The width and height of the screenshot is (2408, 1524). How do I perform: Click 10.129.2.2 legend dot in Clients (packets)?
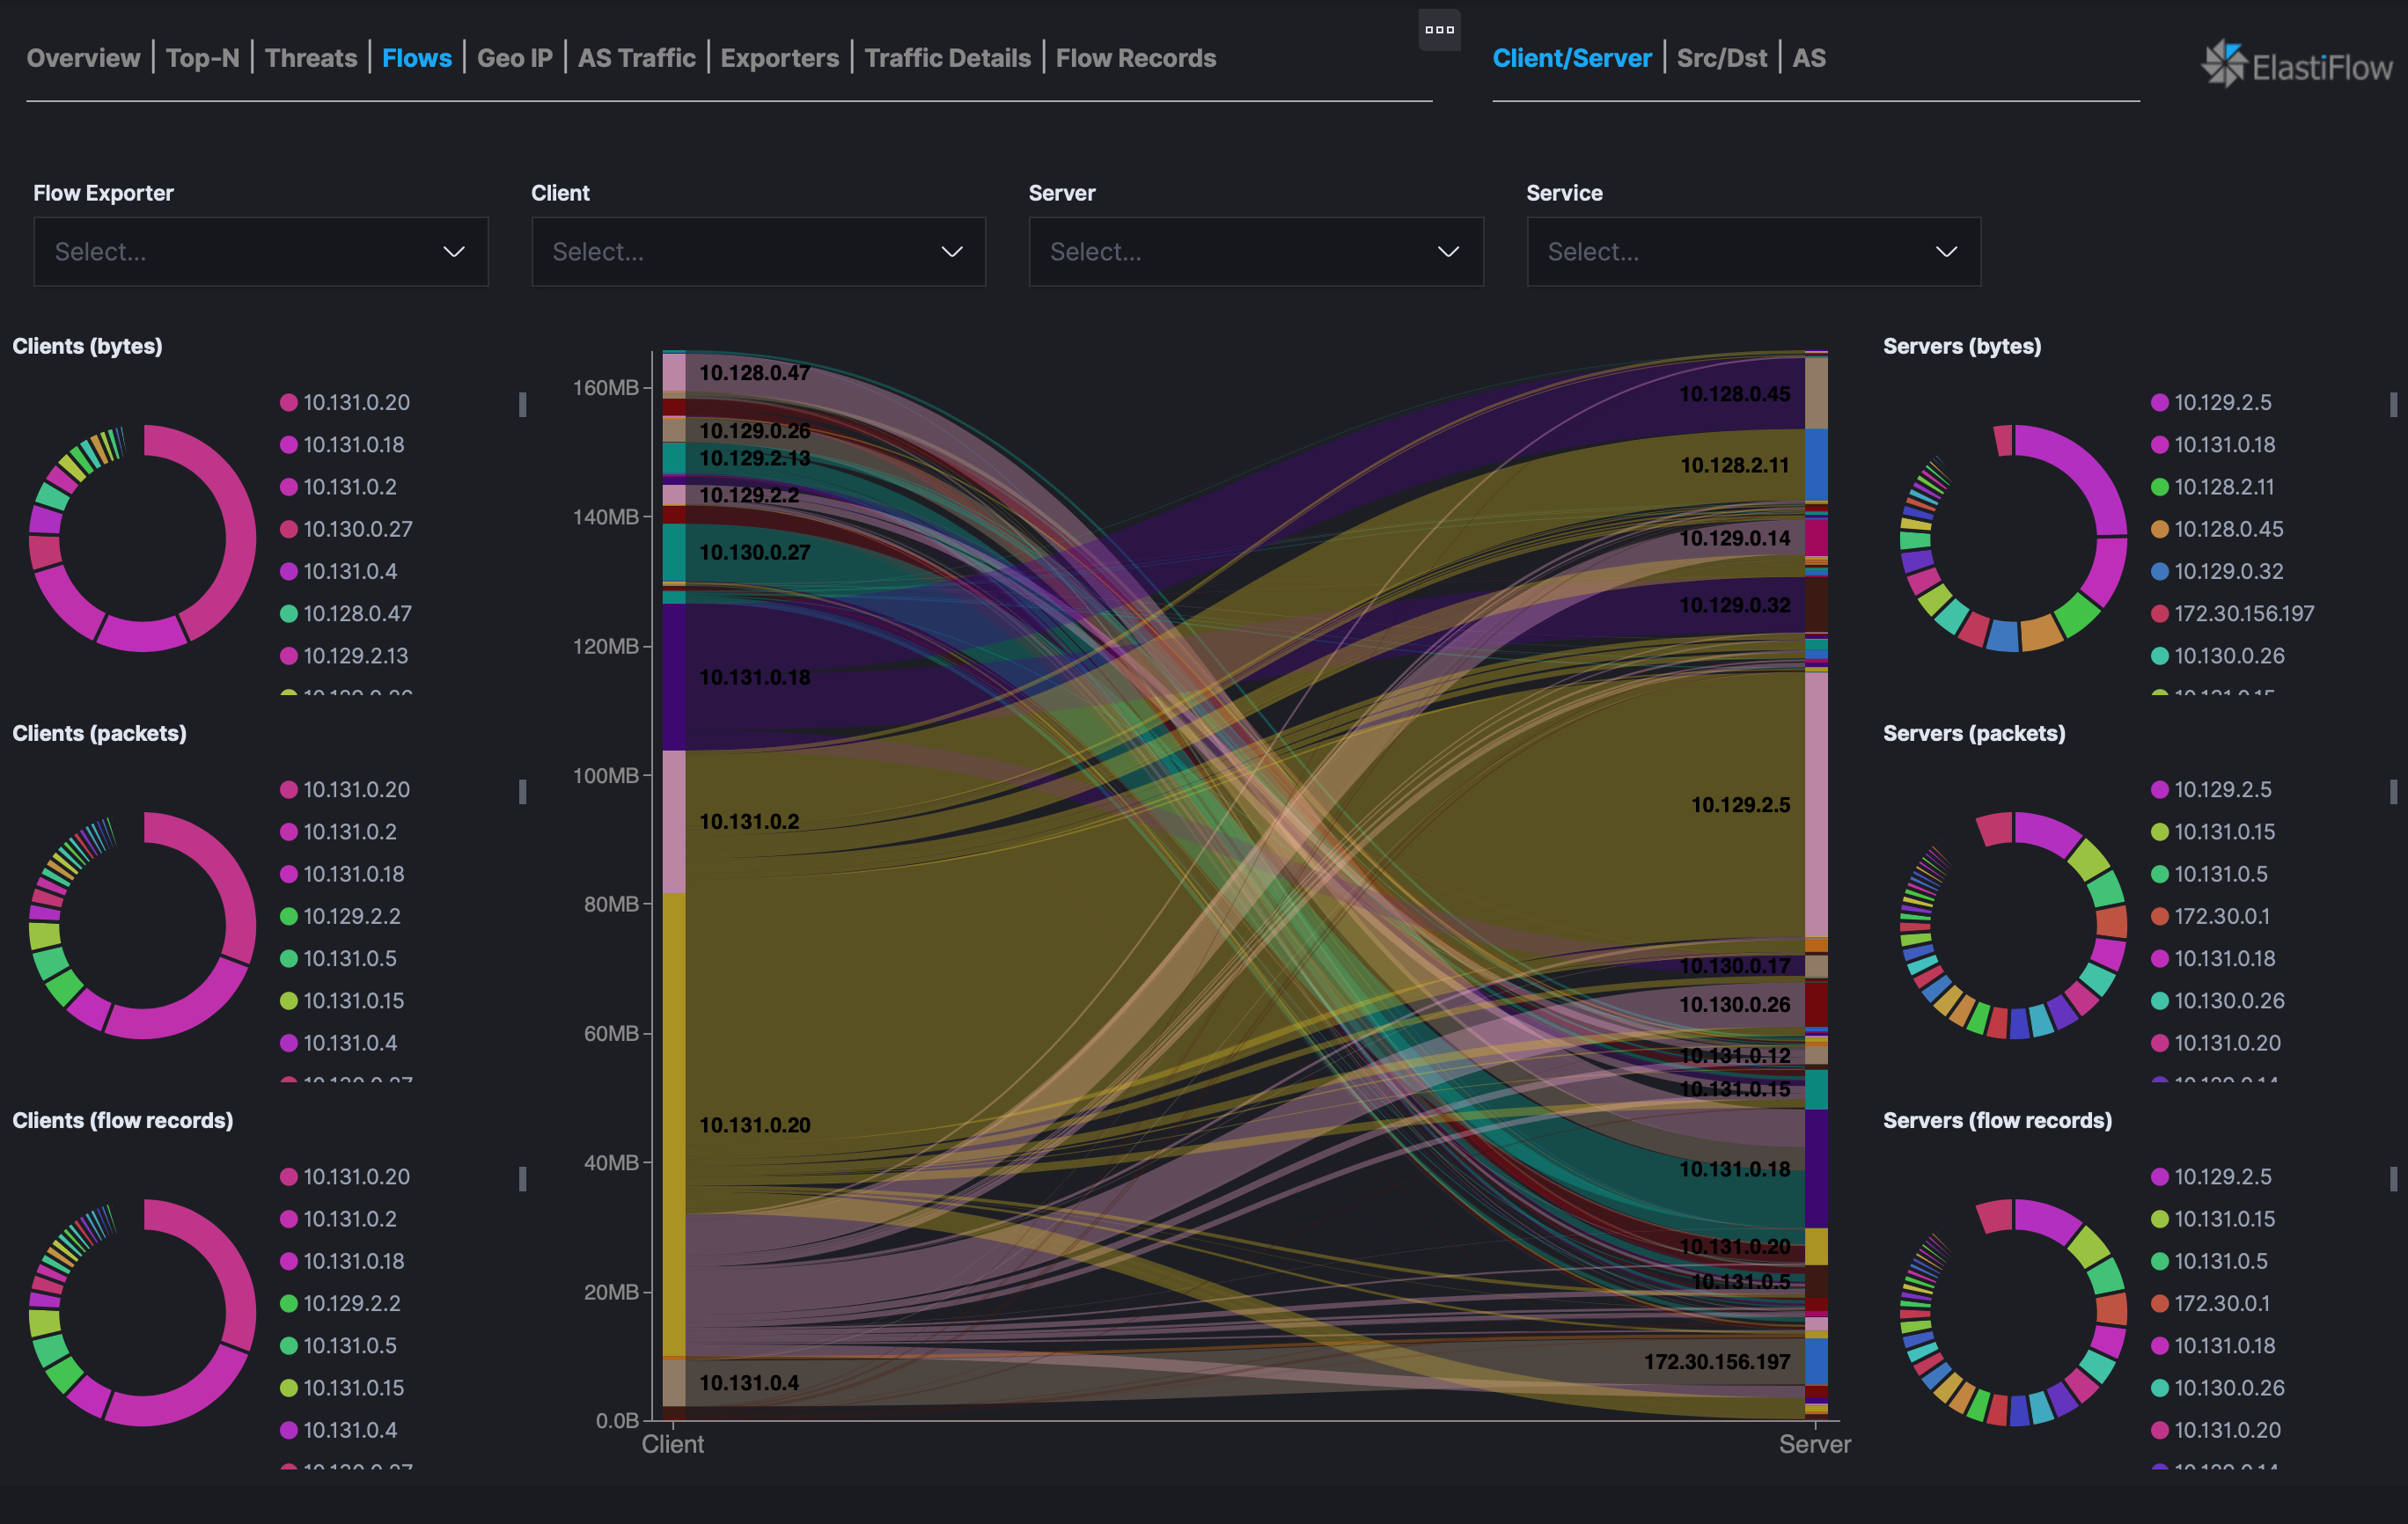289,916
